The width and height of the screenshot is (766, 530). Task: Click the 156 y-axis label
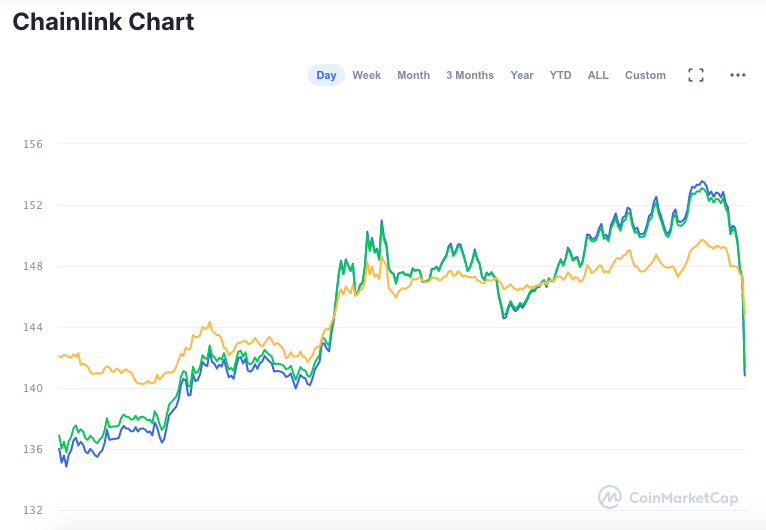33,144
